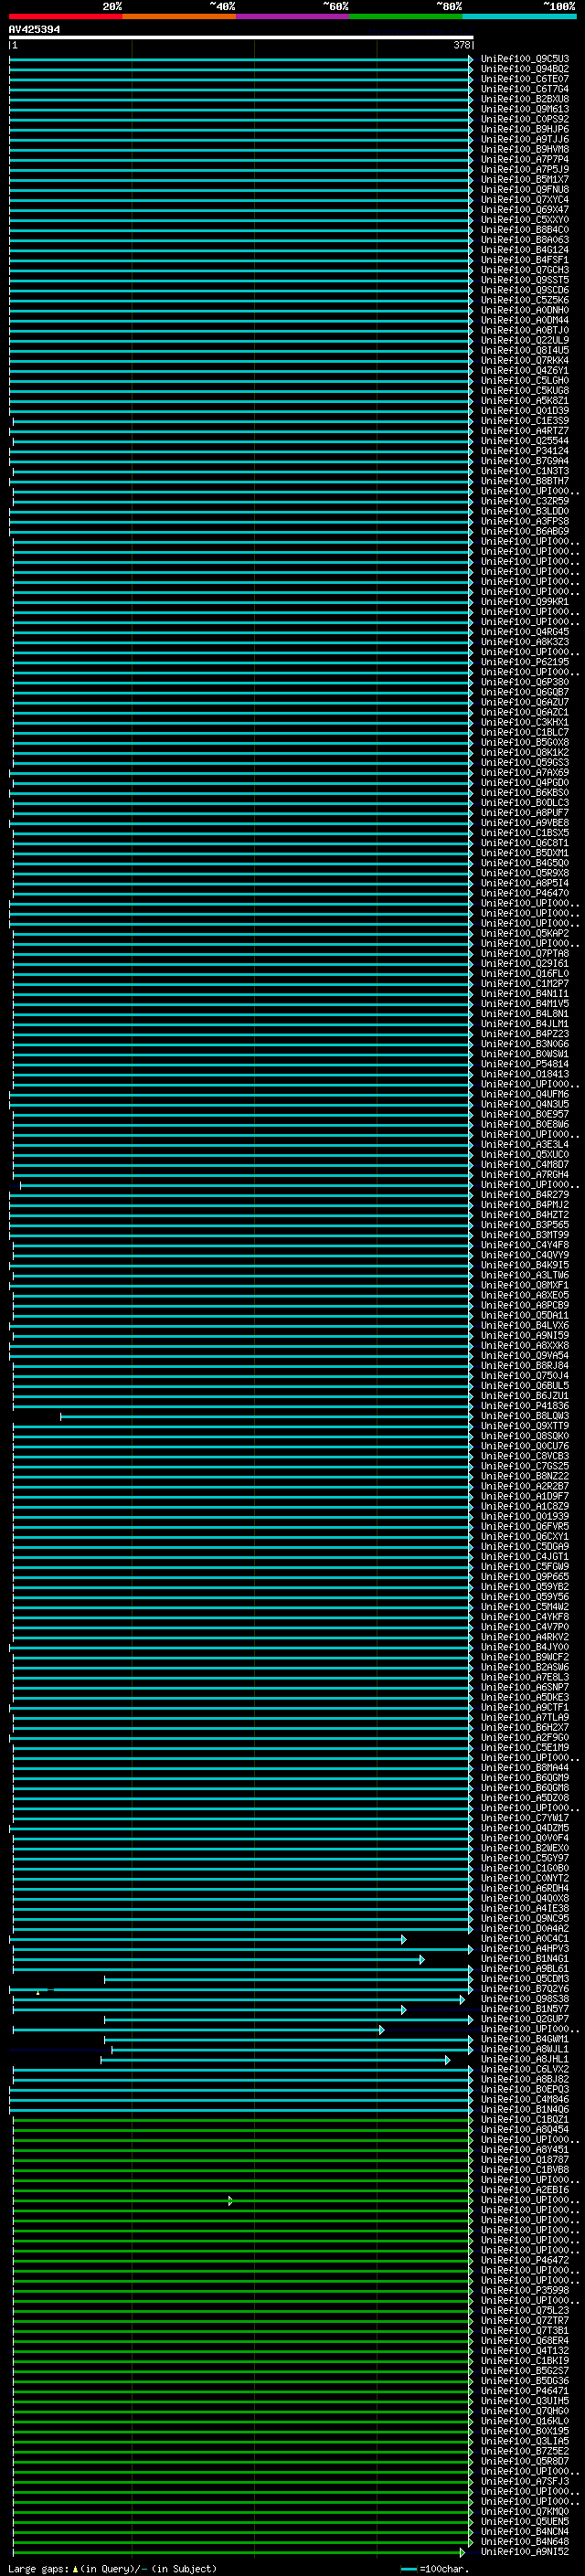
Task: Click the cyan alignment bar for UniRef100_B8LQW3
Action: click(x=267, y=1416)
